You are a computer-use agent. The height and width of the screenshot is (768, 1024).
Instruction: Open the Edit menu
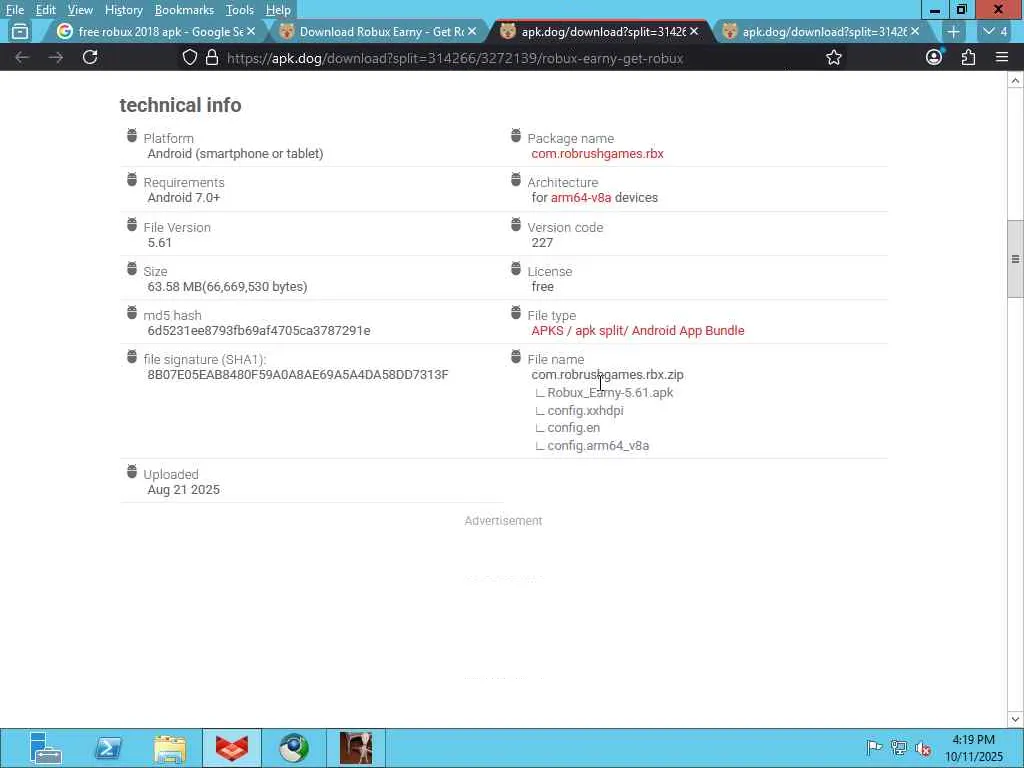click(45, 10)
